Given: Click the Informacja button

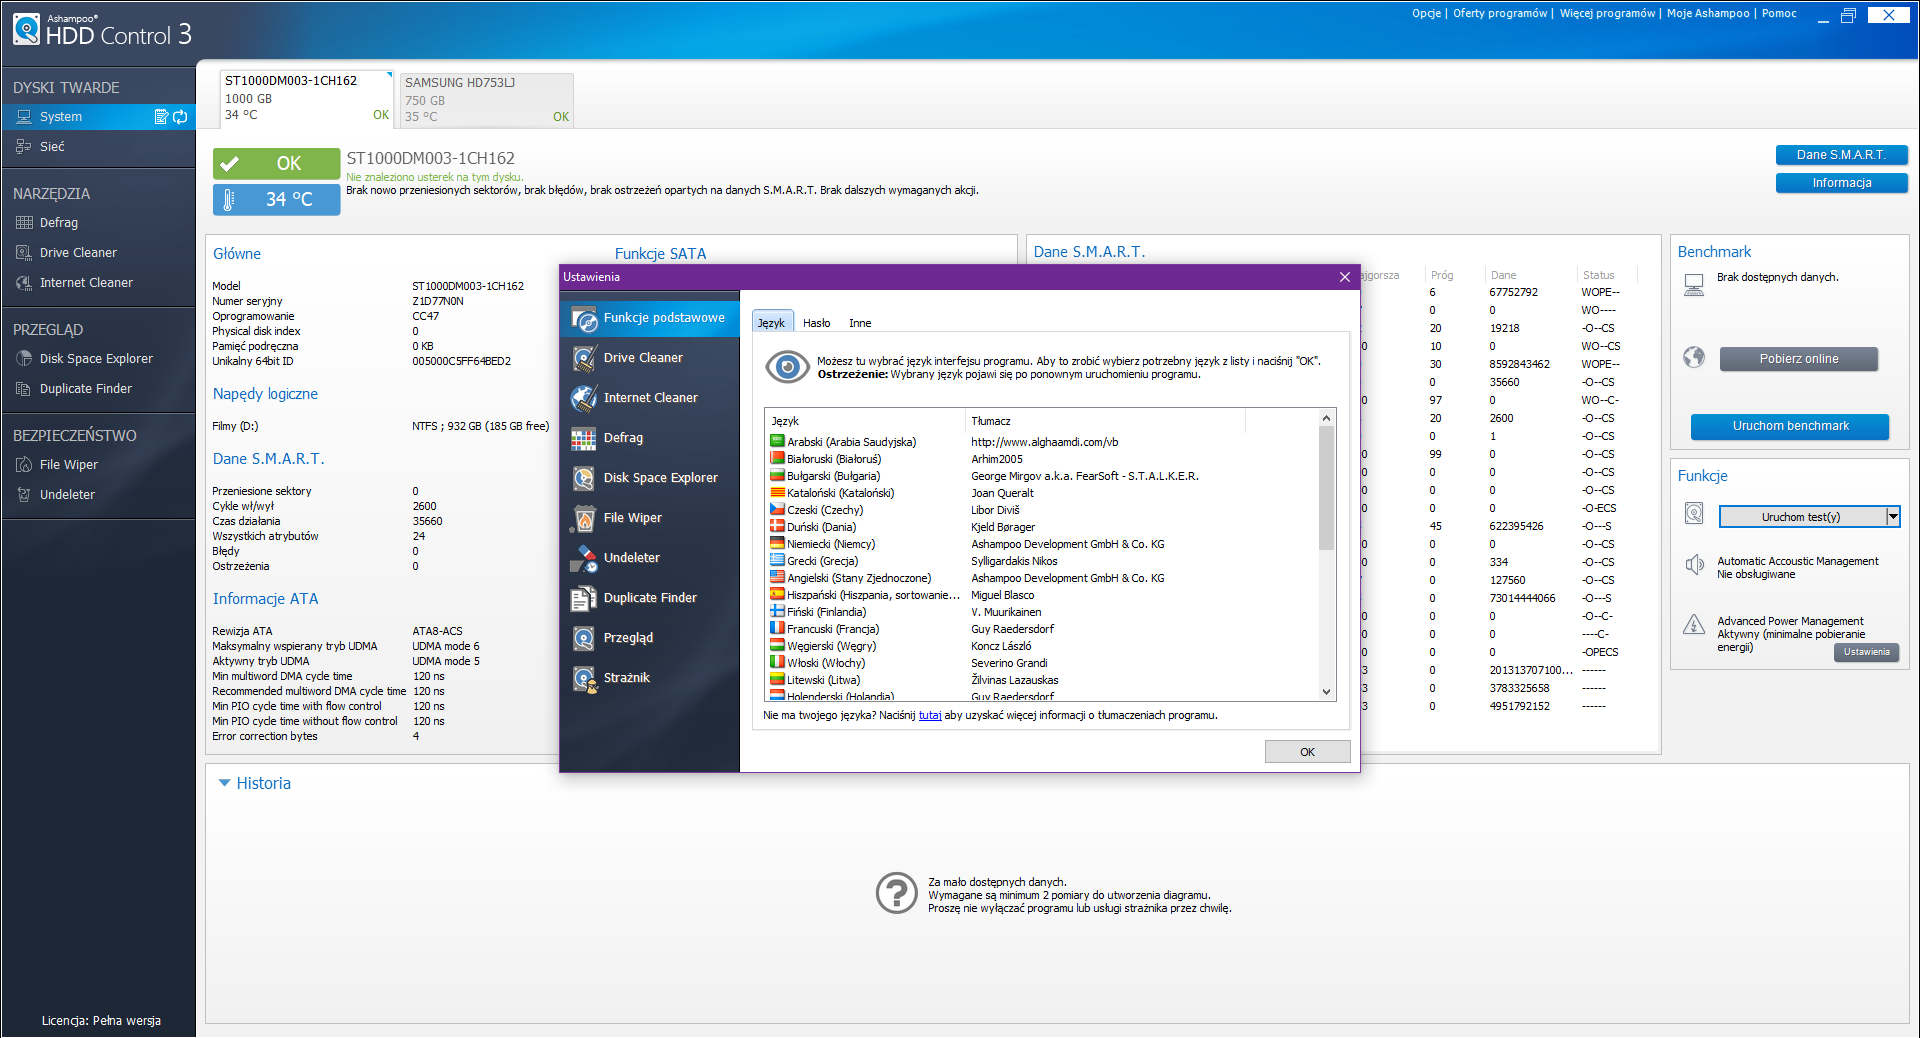Looking at the screenshot, I should pyautogui.click(x=1841, y=183).
